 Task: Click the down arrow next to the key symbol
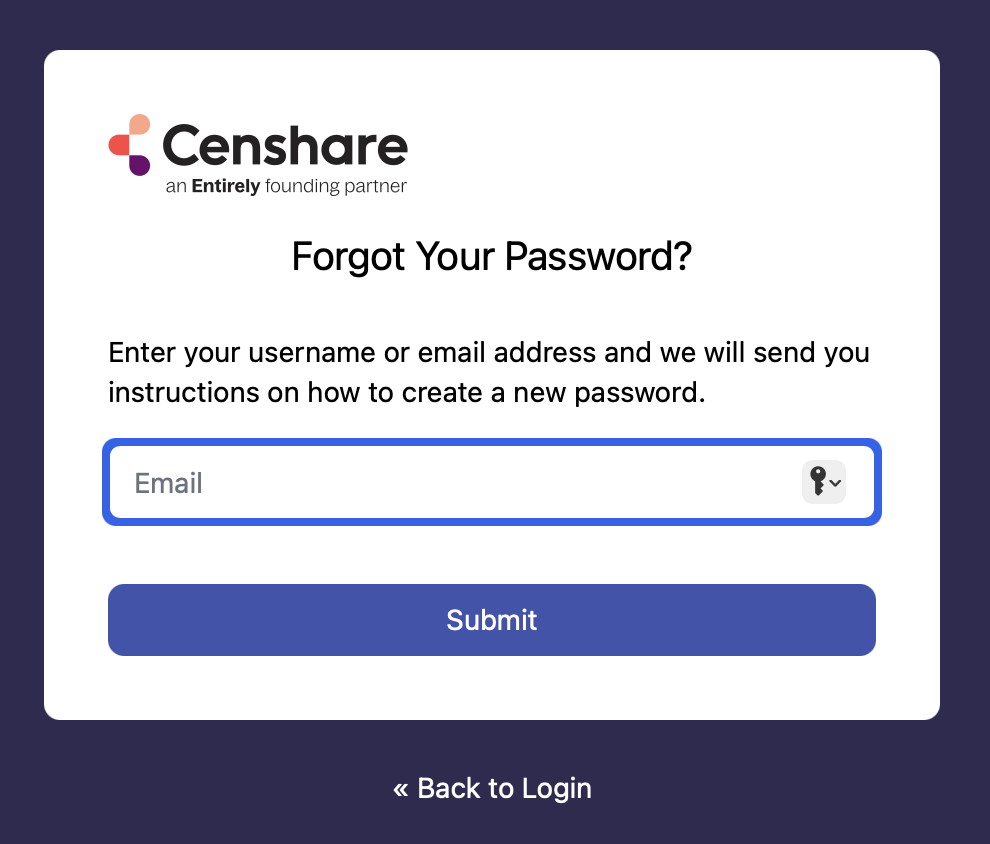pos(835,483)
